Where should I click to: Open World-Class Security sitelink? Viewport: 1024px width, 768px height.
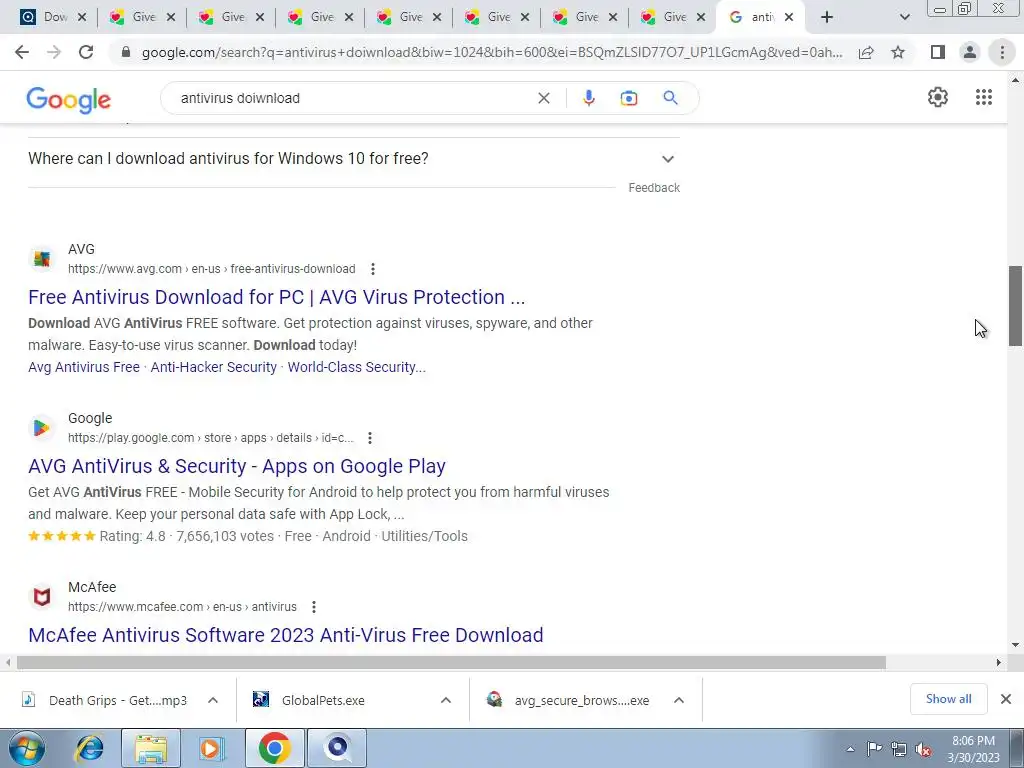[x=357, y=367]
